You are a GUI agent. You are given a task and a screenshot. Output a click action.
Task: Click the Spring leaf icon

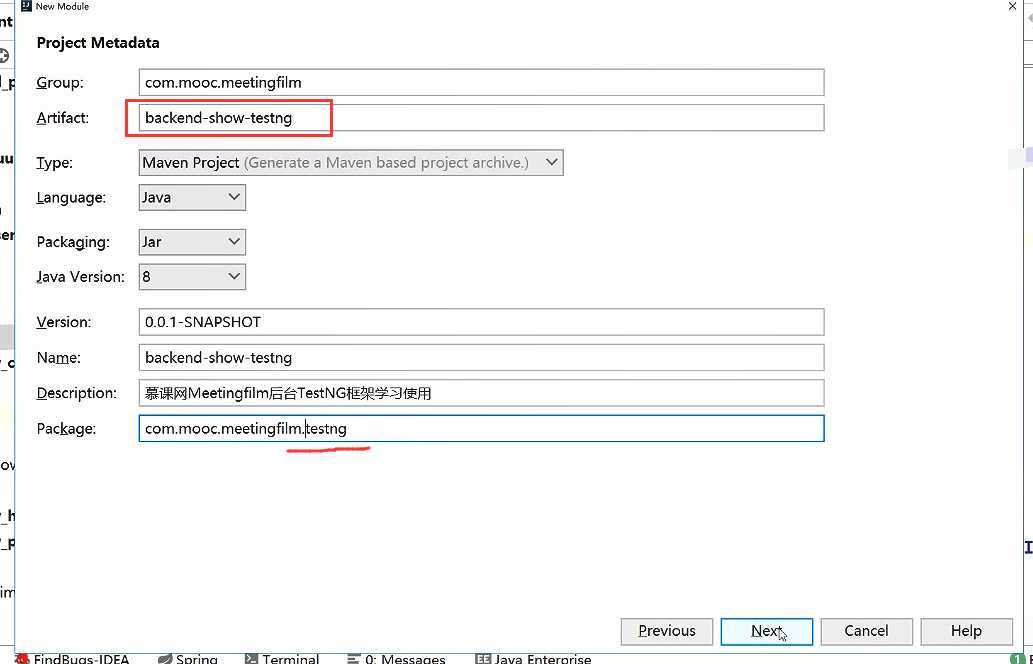point(165,658)
